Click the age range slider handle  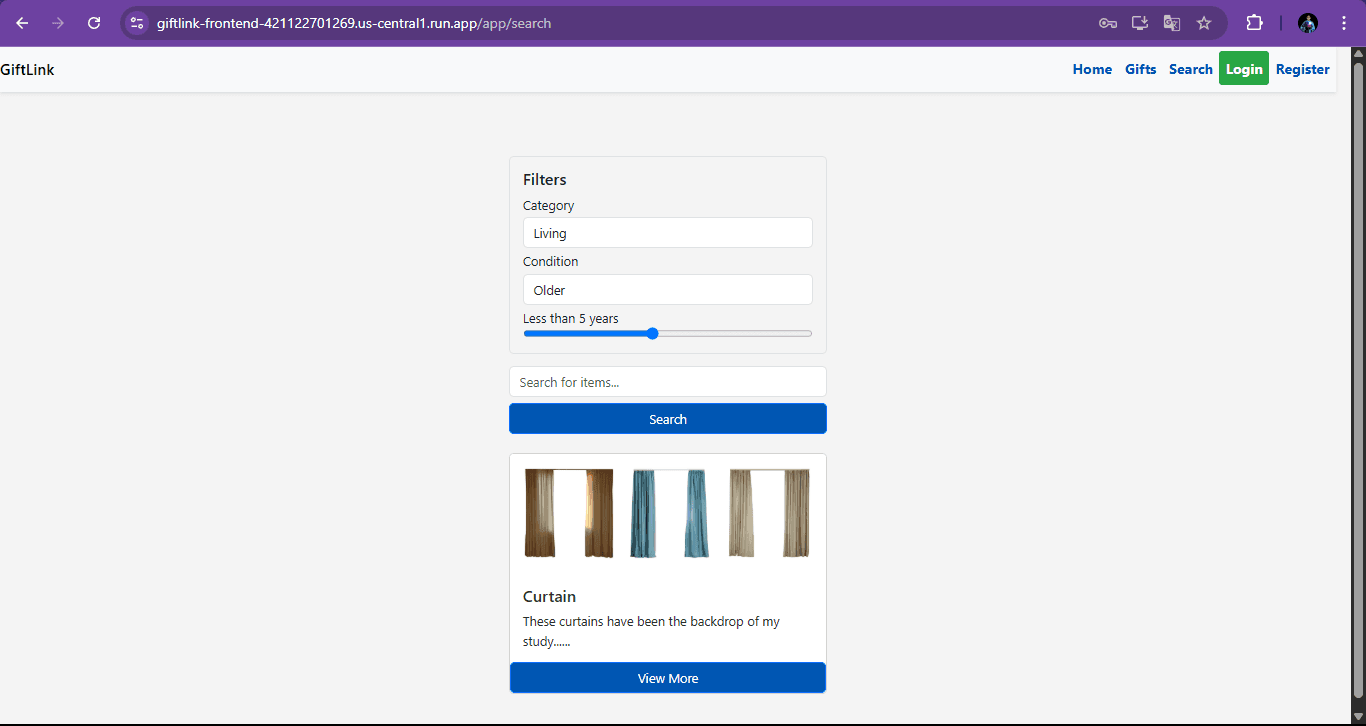click(x=652, y=334)
